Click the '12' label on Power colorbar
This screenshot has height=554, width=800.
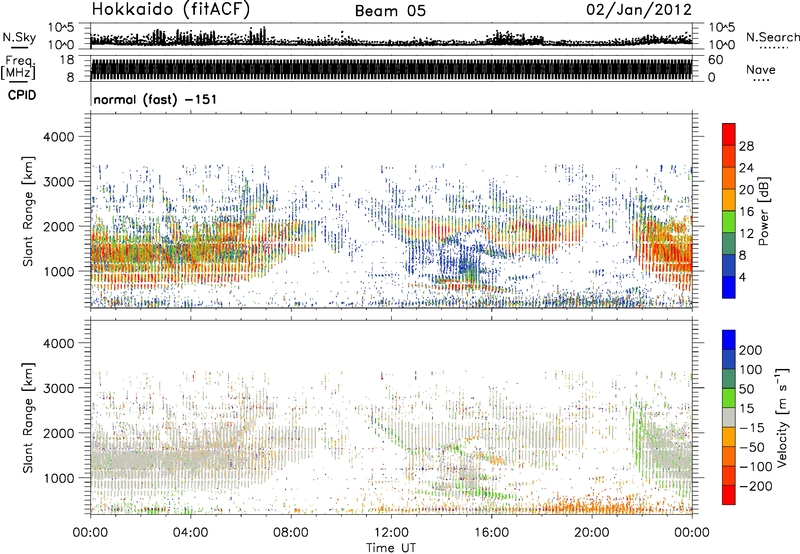coord(746,234)
